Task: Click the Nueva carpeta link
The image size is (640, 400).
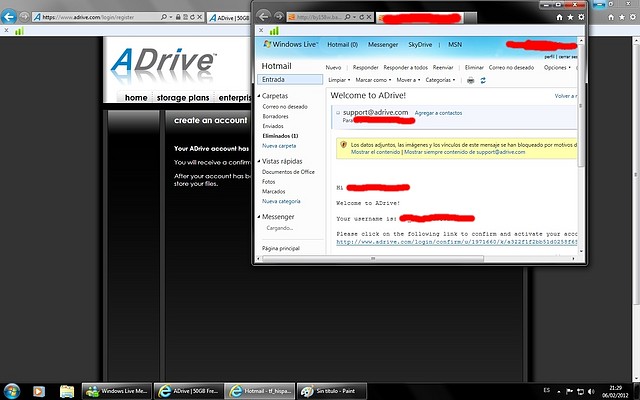Action: [279, 146]
